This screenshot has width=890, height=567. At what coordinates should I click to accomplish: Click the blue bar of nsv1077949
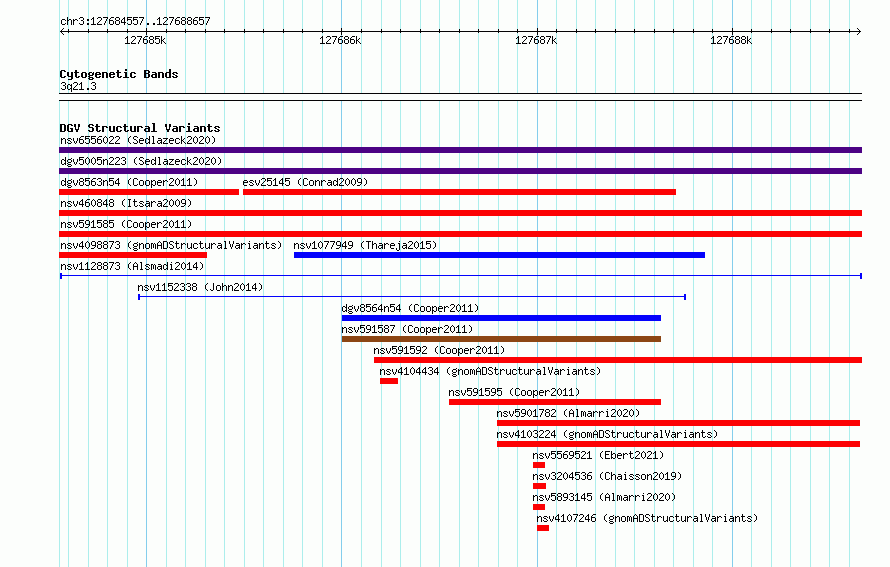tap(499, 255)
